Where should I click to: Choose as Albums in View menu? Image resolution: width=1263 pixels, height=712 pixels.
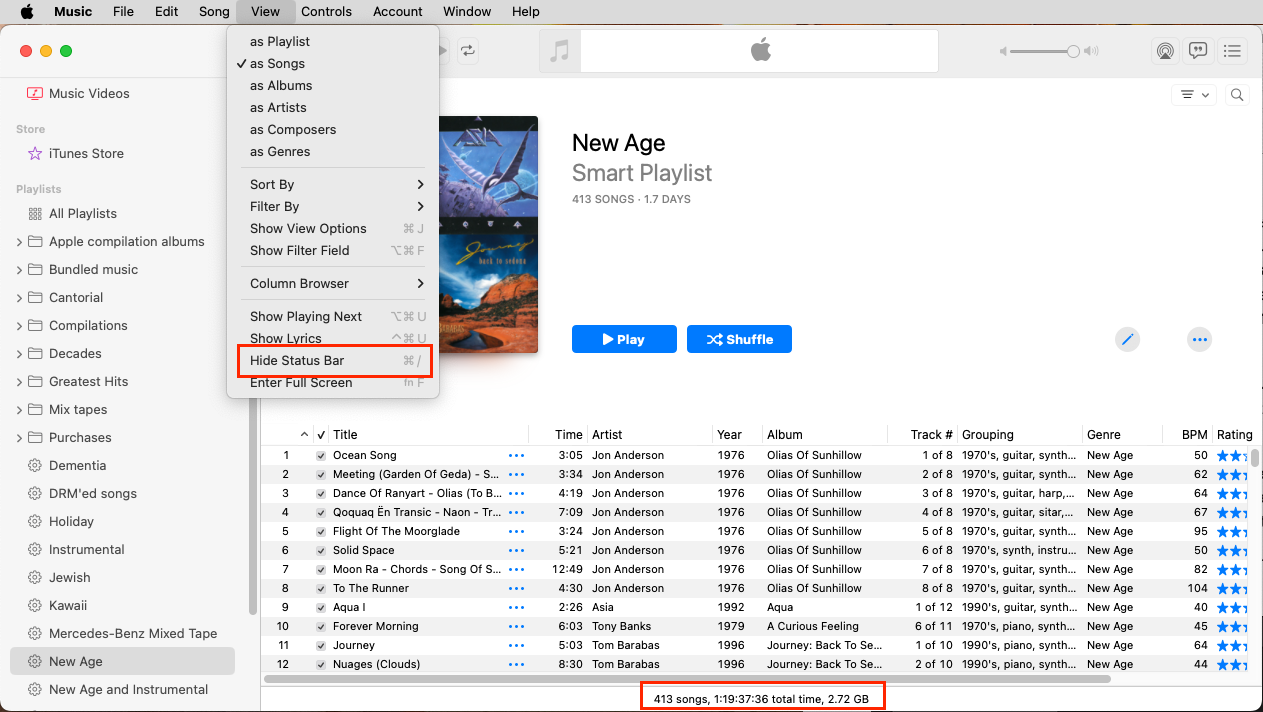click(x=333, y=85)
